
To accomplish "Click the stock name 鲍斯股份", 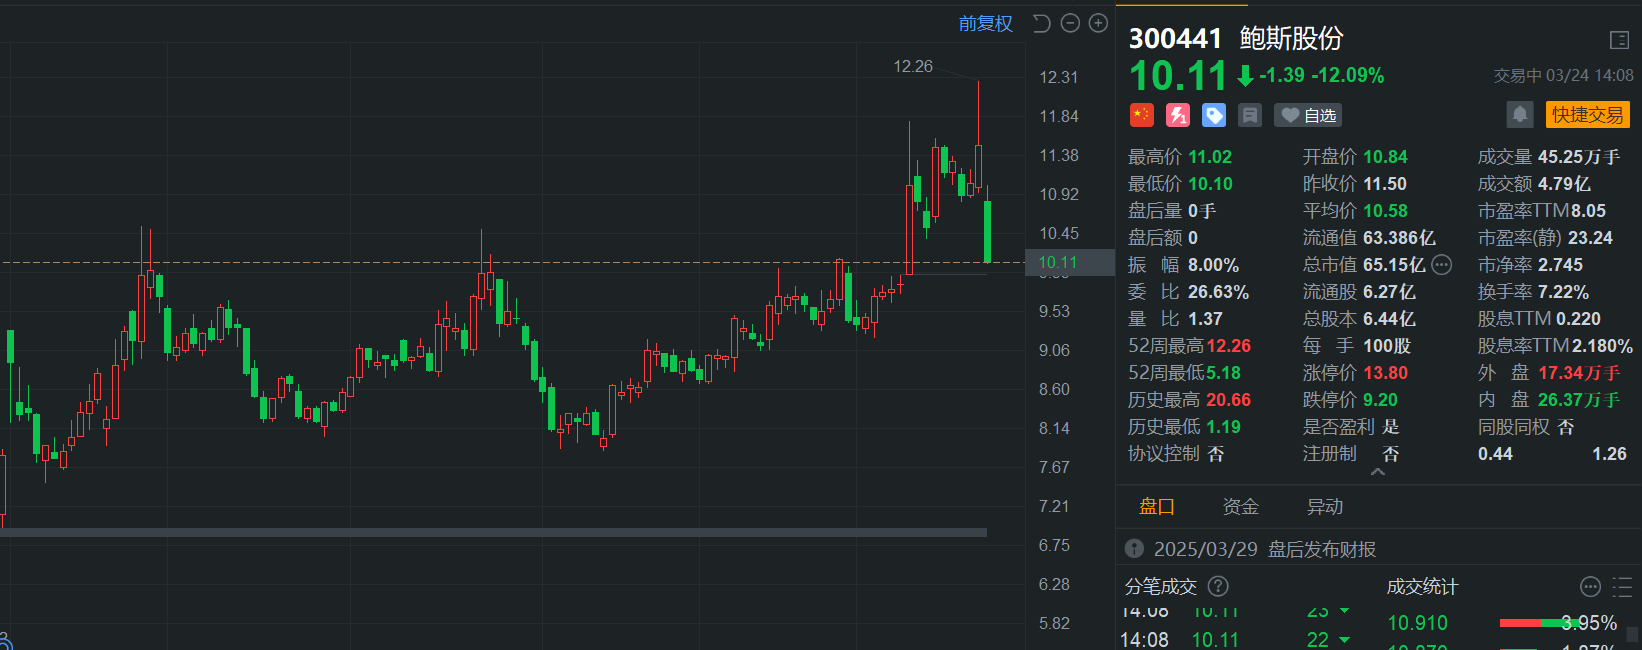I will pyautogui.click(x=1292, y=39).
